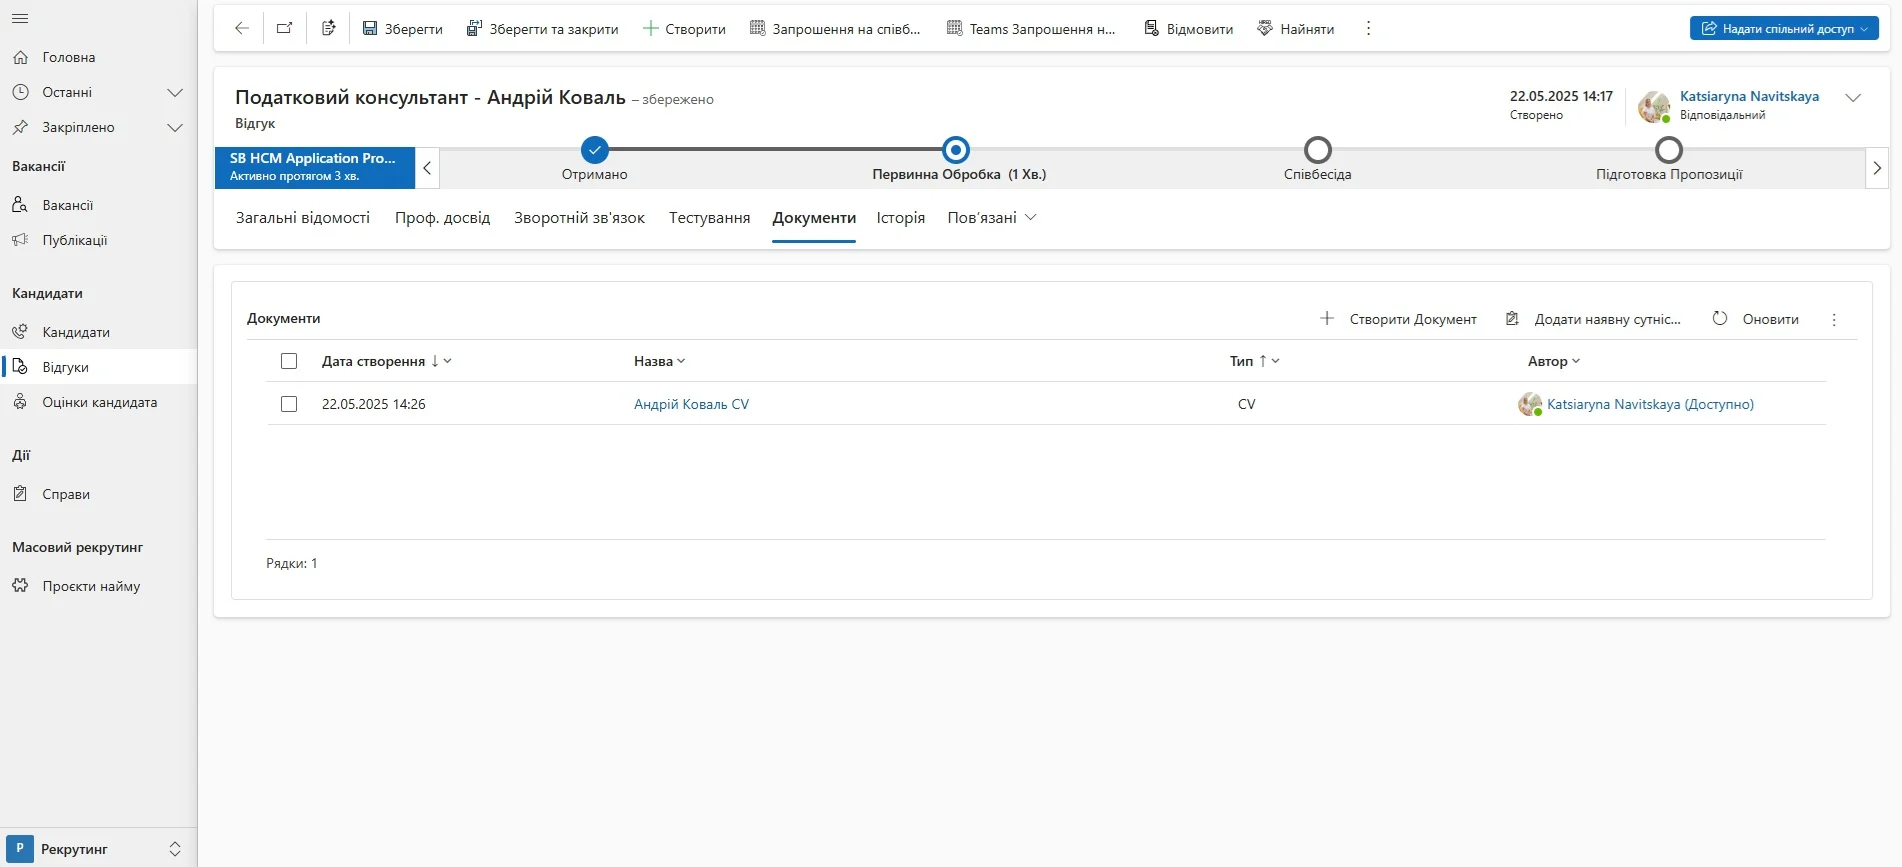Open the Проф. досвід tab
Screen dimensions: 1902x867
point(442,218)
